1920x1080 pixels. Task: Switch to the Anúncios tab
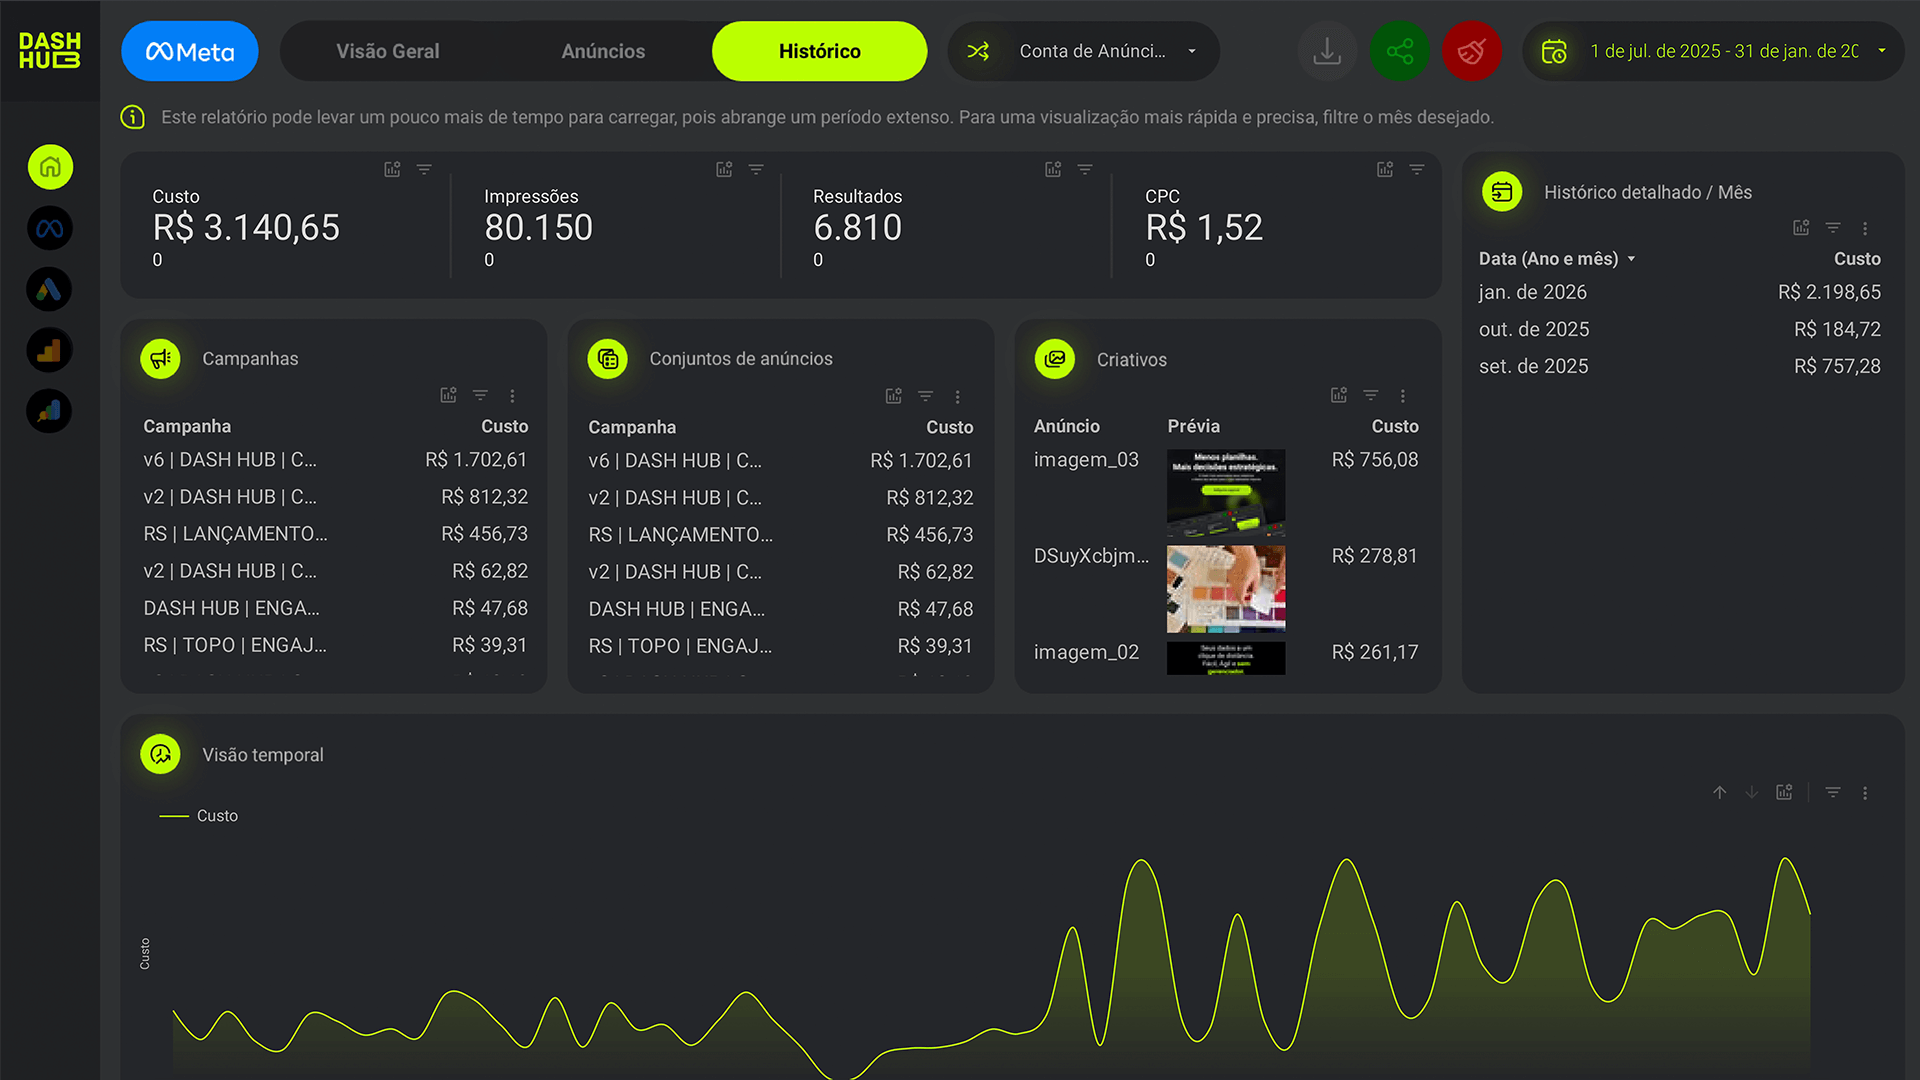point(603,51)
